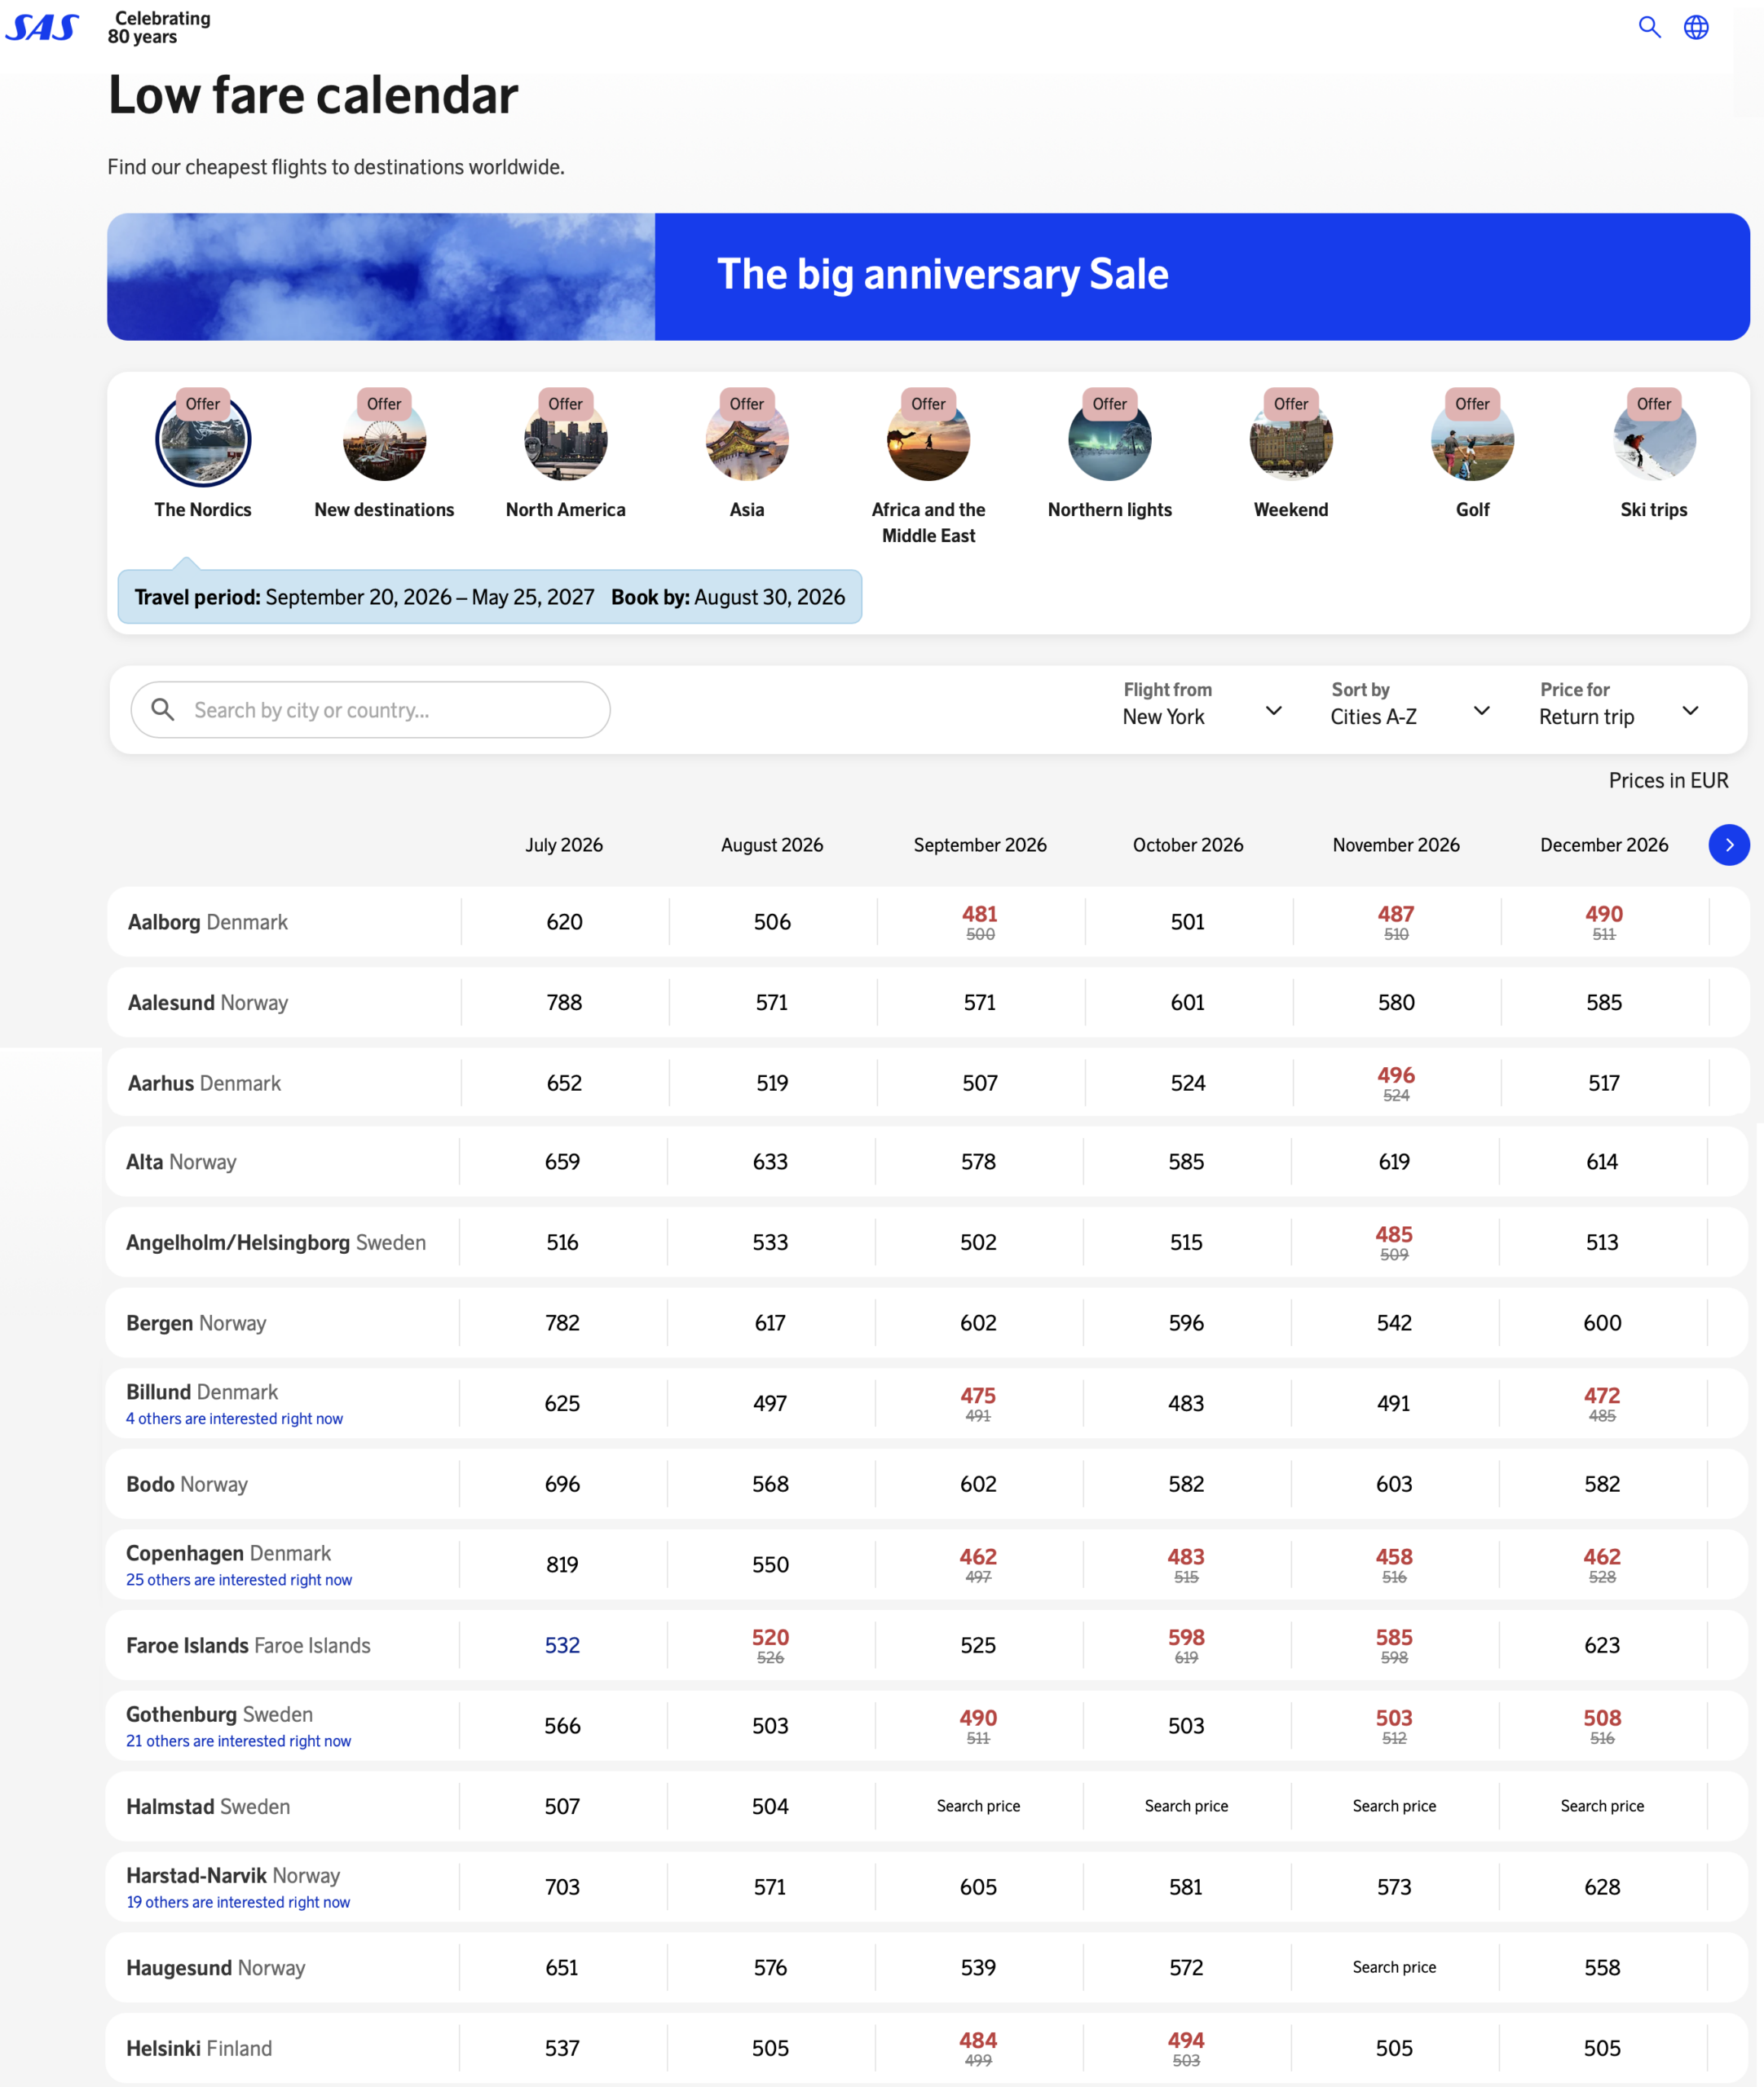
Task: Select Bergen August fare 617
Action: pos(770,1323)
